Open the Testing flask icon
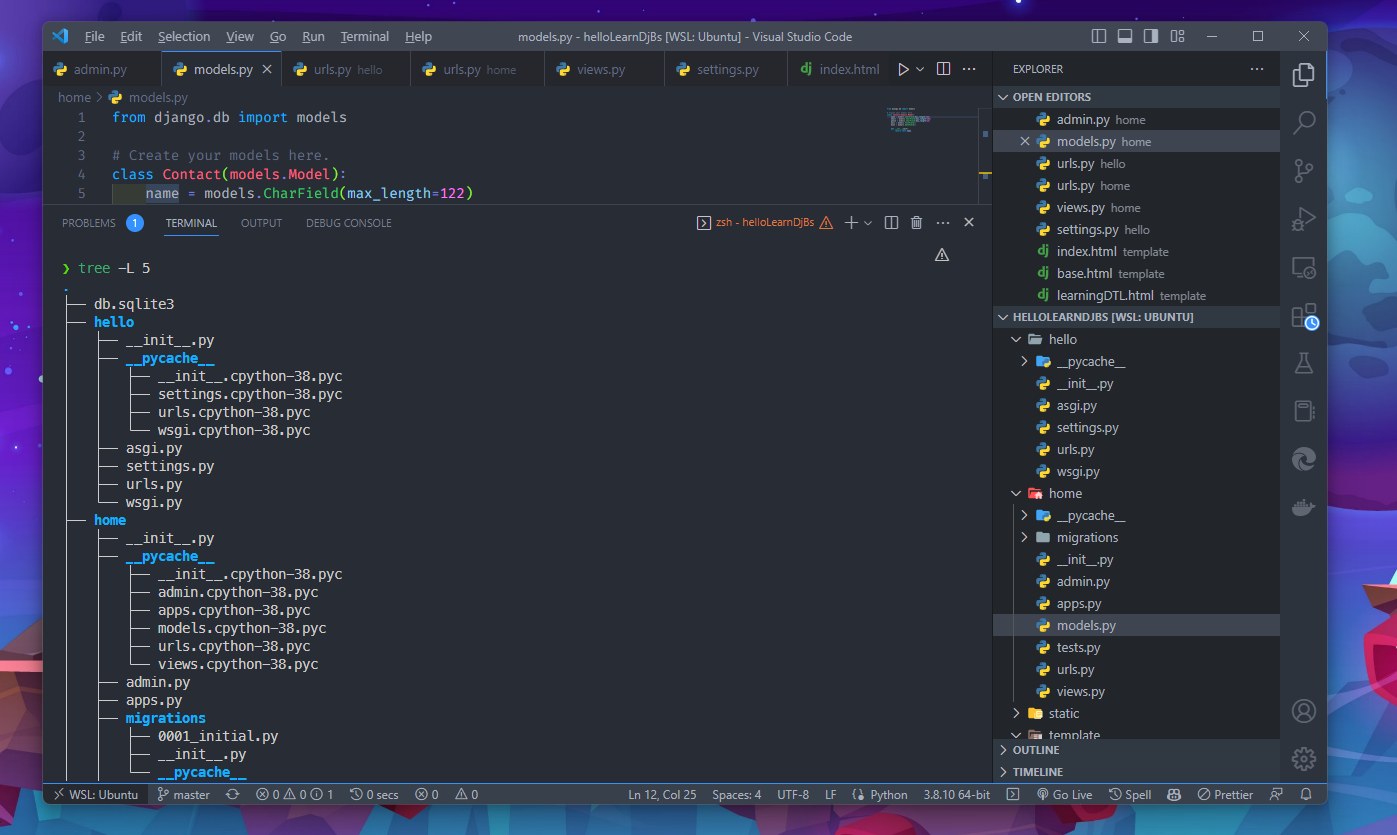 (1303, 363)
